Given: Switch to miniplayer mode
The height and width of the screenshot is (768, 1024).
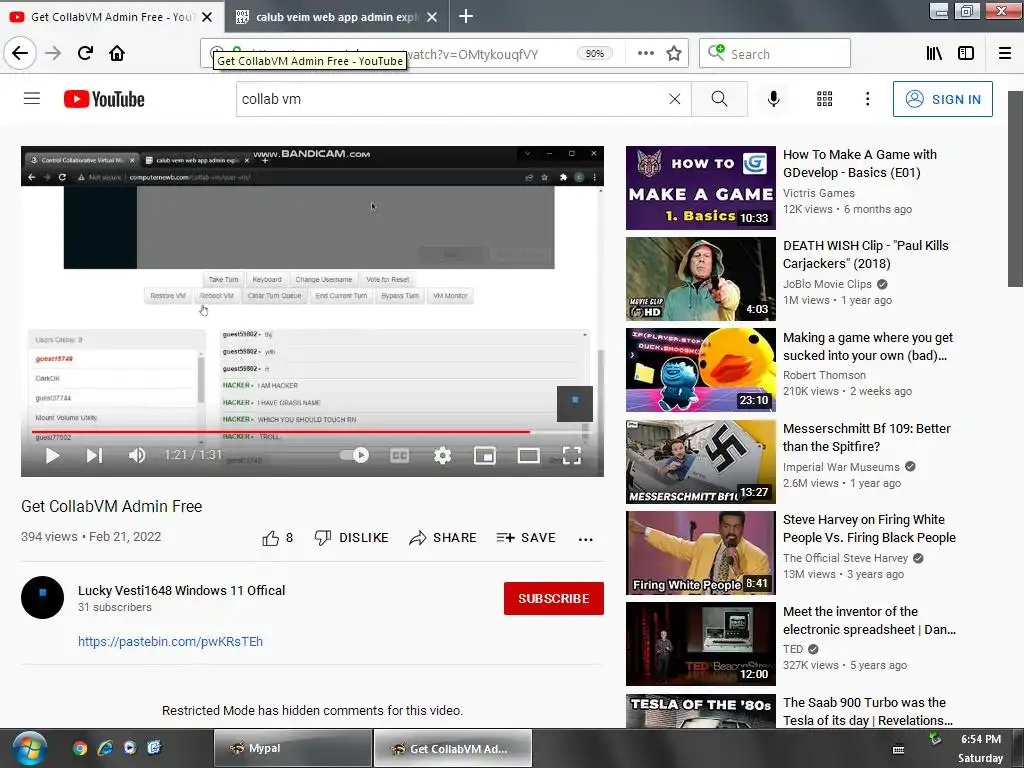Looking at the screenshot, I should [x=485, y=455].
